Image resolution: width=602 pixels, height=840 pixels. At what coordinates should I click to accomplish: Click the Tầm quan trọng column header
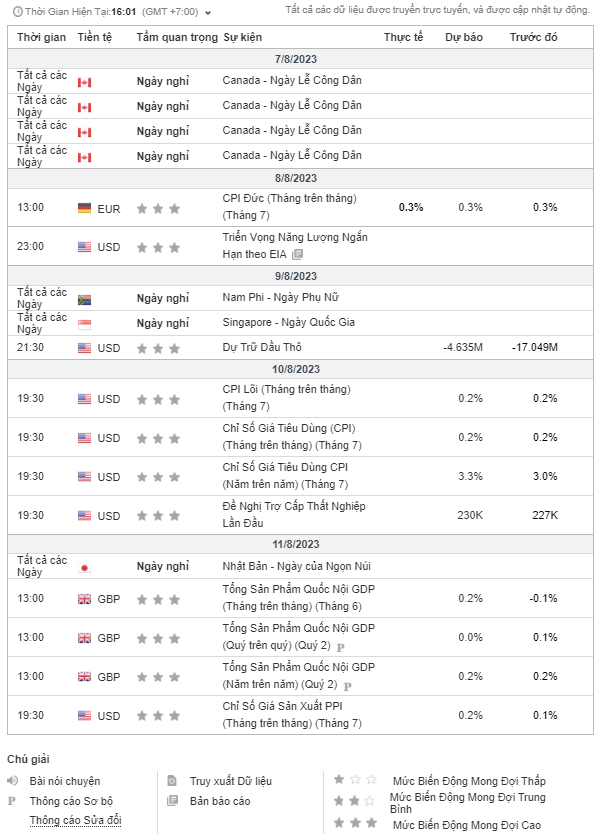pos(176,37)
